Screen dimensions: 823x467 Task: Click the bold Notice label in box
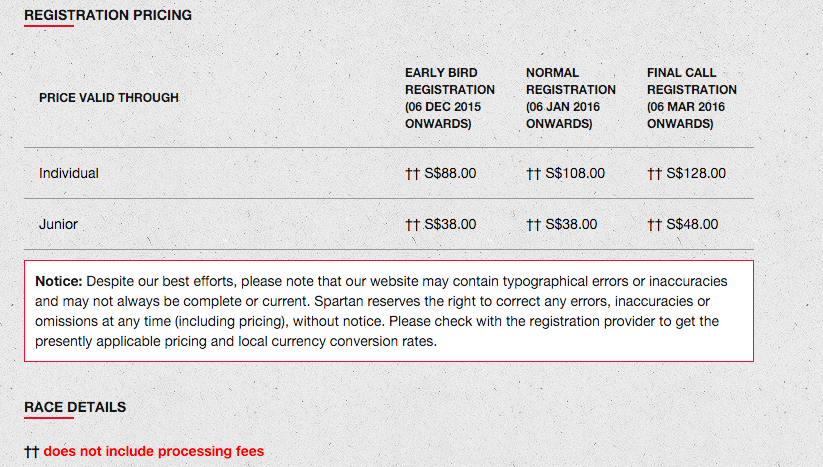pyautogui.click(x=59, y=281)
